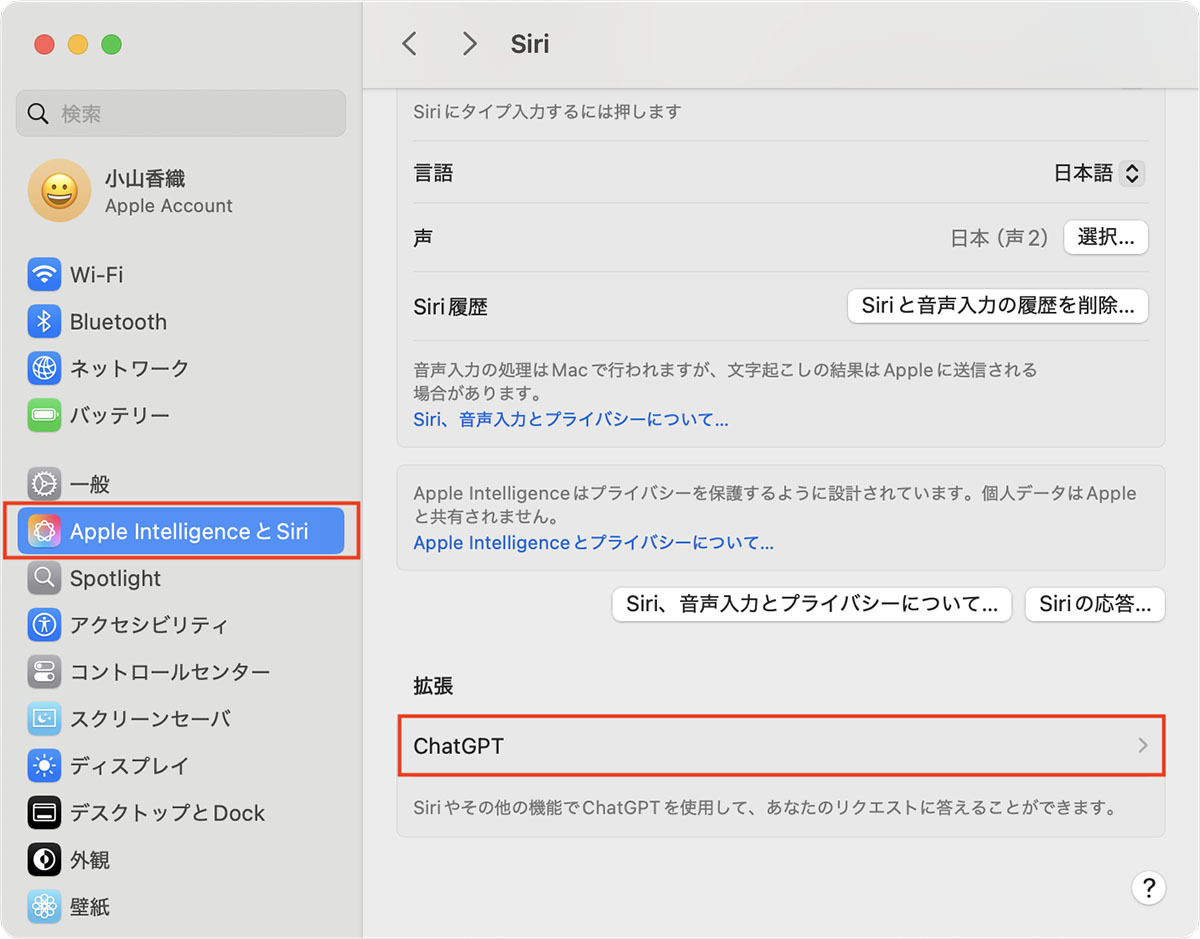Click the ChatGPT label in the 拡張 section
Image resolution: width=1200 pixels, height=939 pixels.
(x=458, y=746)
